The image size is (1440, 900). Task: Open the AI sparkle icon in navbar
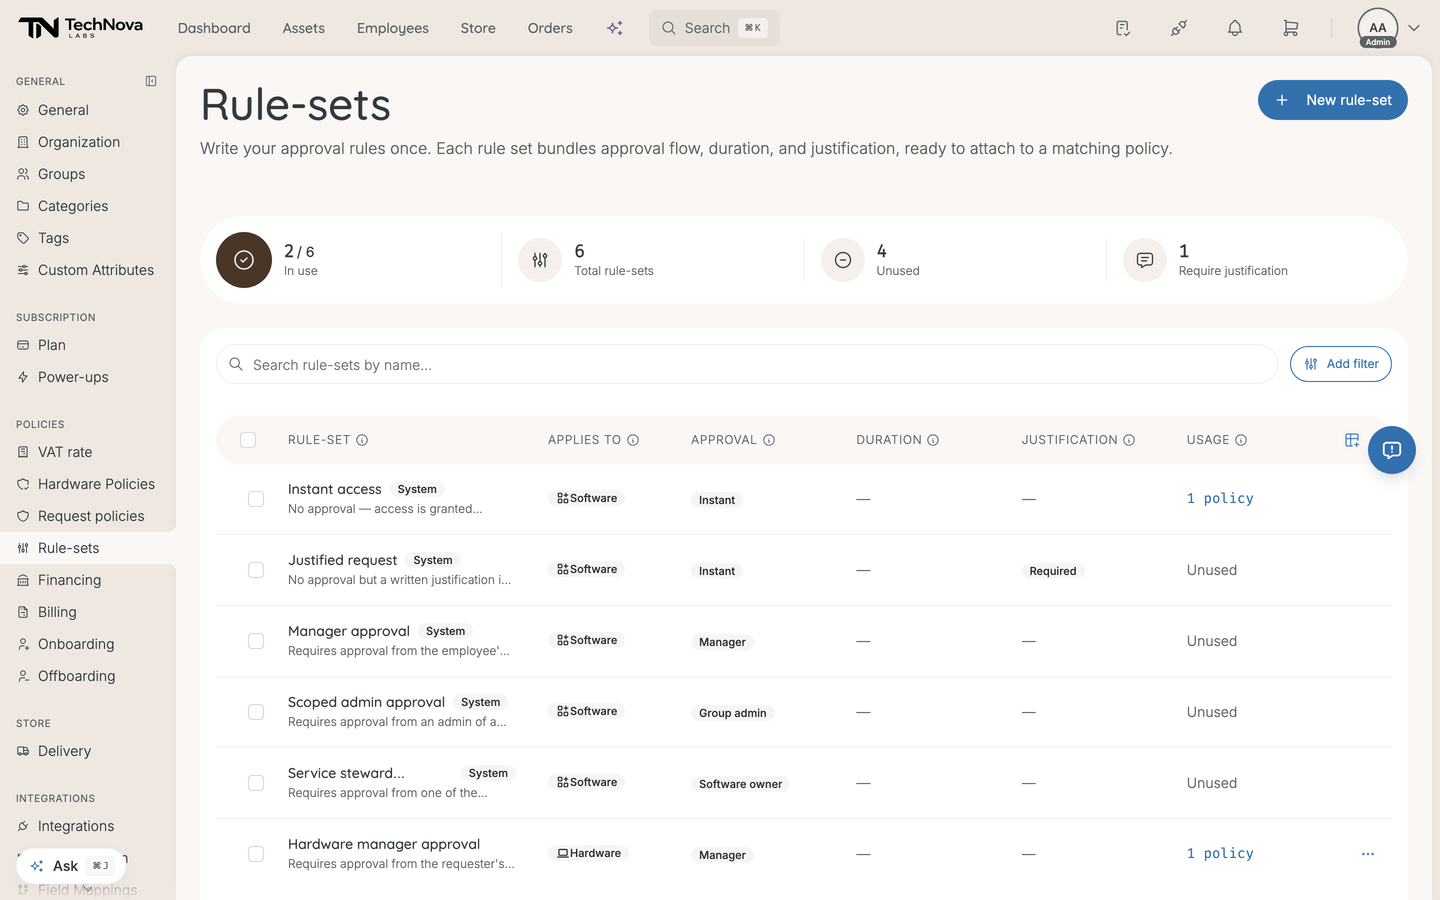coord(615,28)
